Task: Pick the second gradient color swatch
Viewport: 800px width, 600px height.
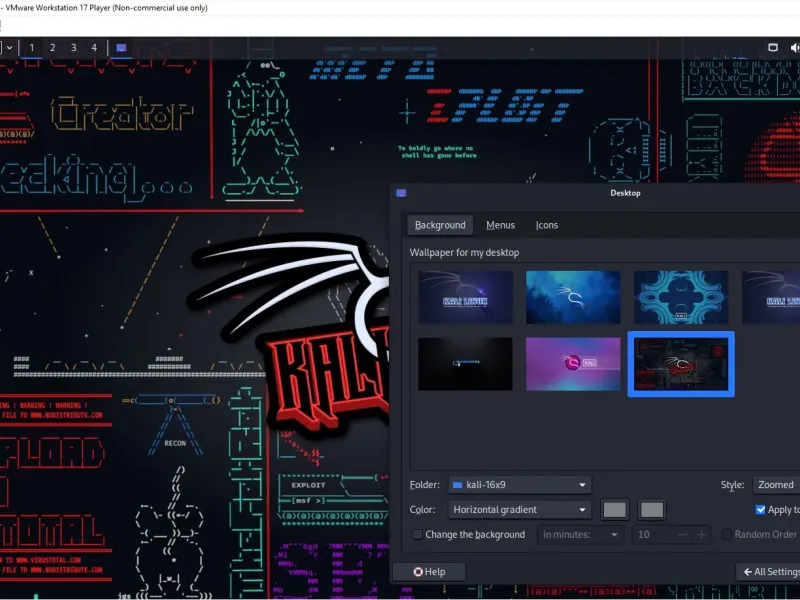Action: [652, 510]
